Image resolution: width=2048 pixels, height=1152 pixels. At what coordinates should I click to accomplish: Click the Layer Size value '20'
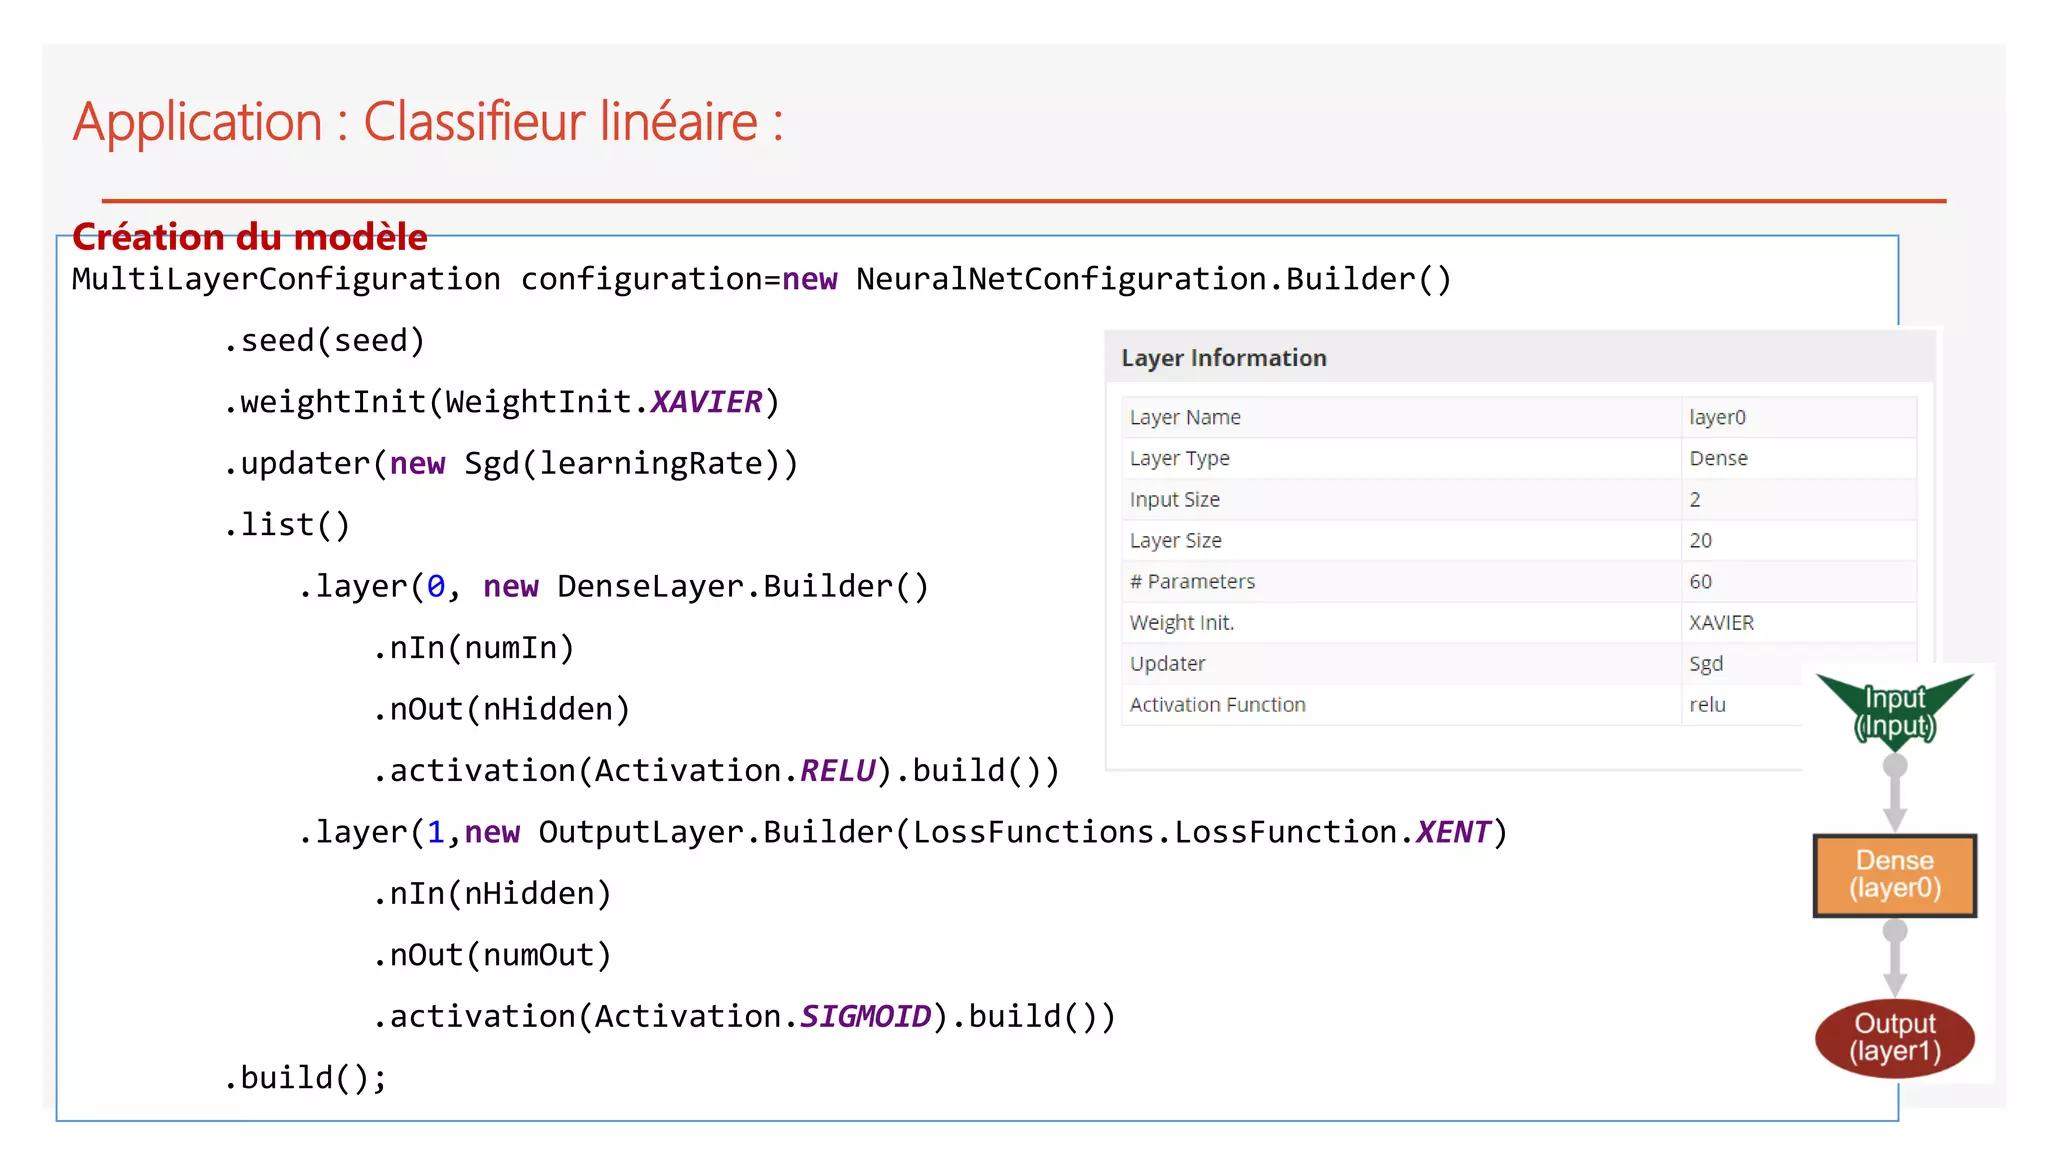tap(1700, 540)
